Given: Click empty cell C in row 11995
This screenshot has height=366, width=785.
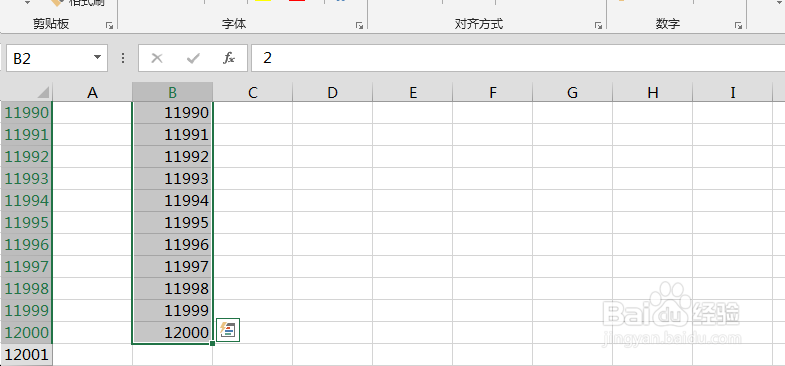Looking at the screenshot, I should coord(252,223).
